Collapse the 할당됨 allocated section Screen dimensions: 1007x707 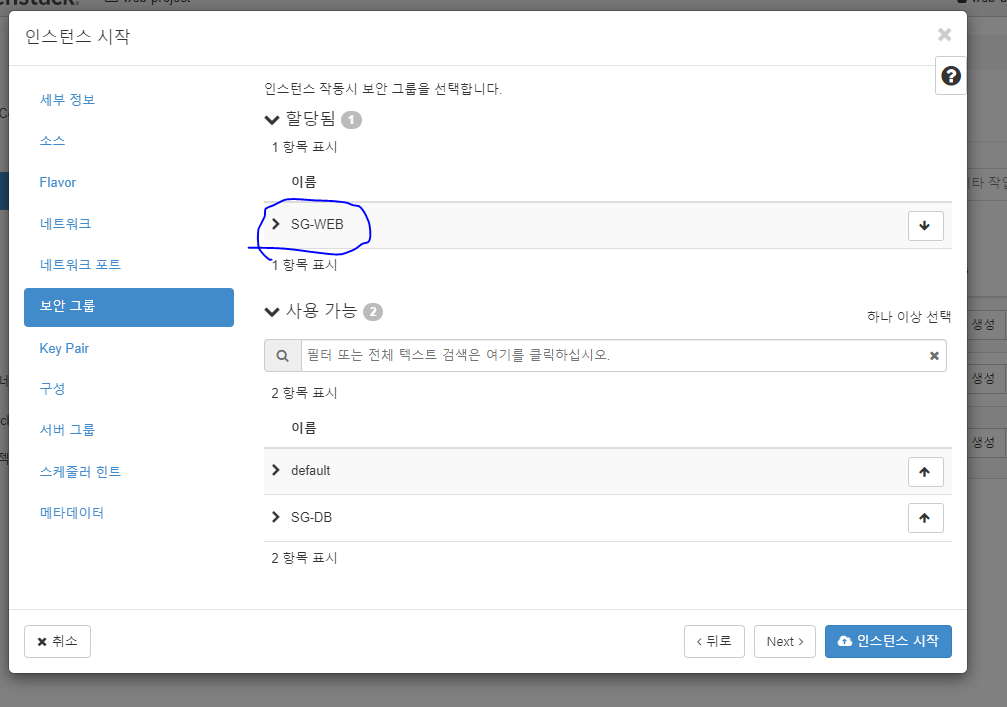click(272, 119)
